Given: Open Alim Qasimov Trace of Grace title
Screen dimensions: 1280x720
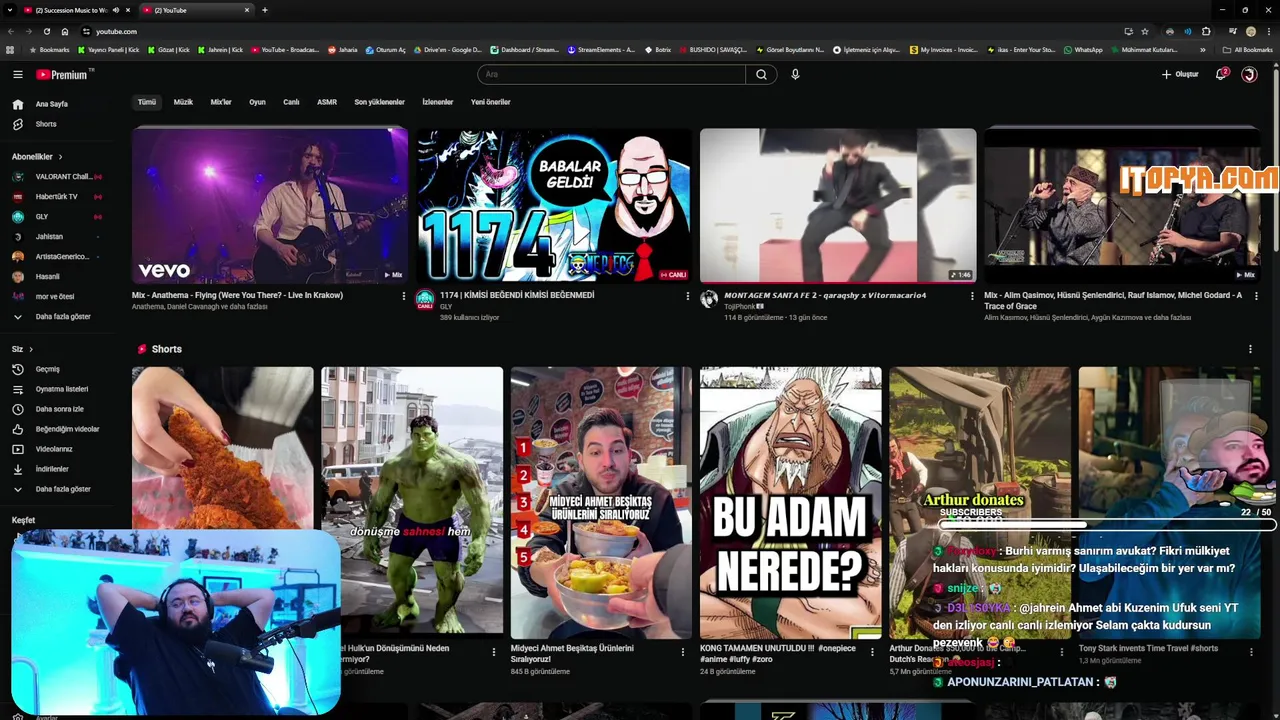Looking at the screenshot, I should tap(1113, 301).
